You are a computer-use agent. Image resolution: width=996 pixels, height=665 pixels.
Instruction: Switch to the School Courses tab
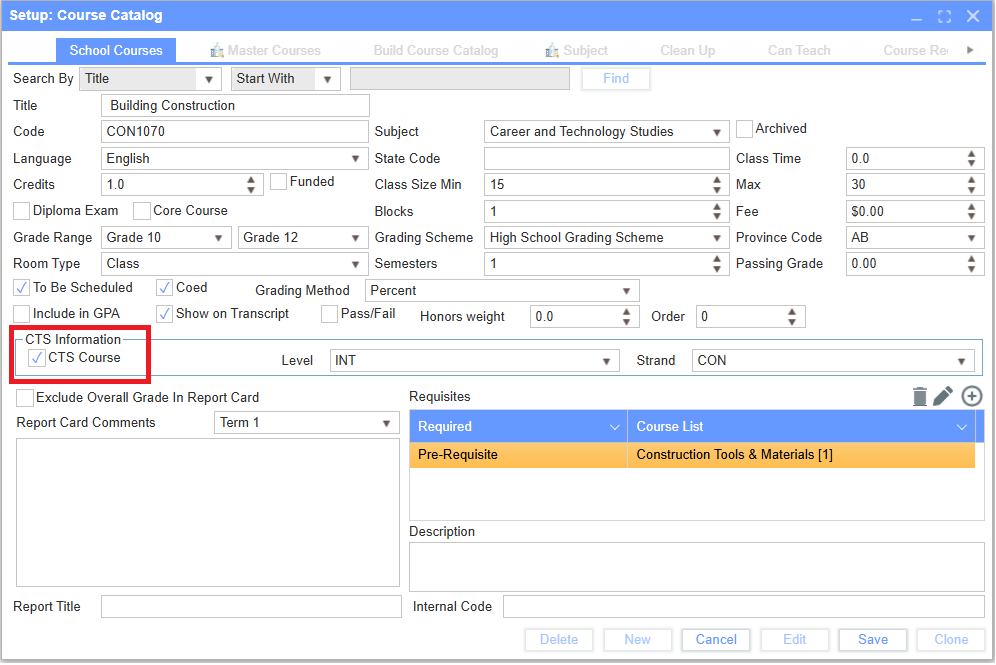pos(116,50)
